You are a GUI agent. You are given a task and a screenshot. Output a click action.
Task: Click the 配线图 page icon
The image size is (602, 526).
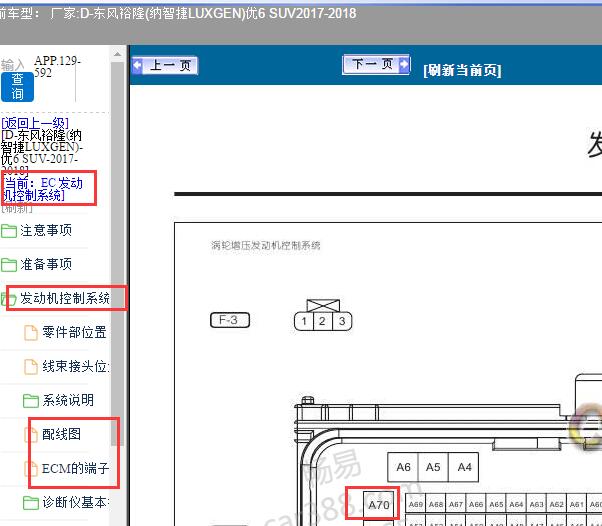click(31, 435)
